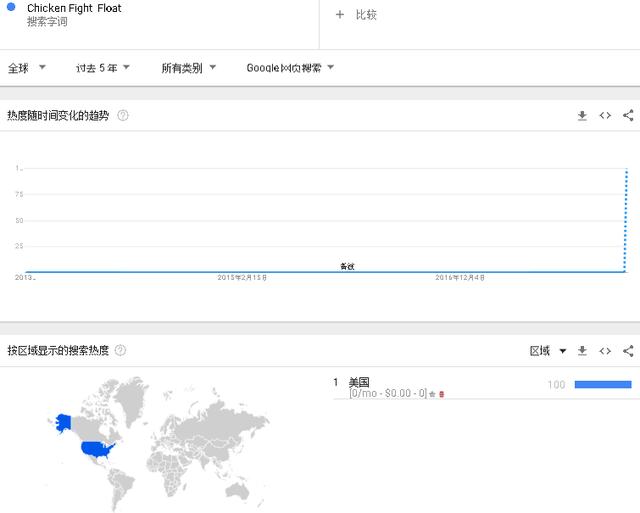
Task: Click the 2015年2月15日 axis label
Action: (242, 278)
